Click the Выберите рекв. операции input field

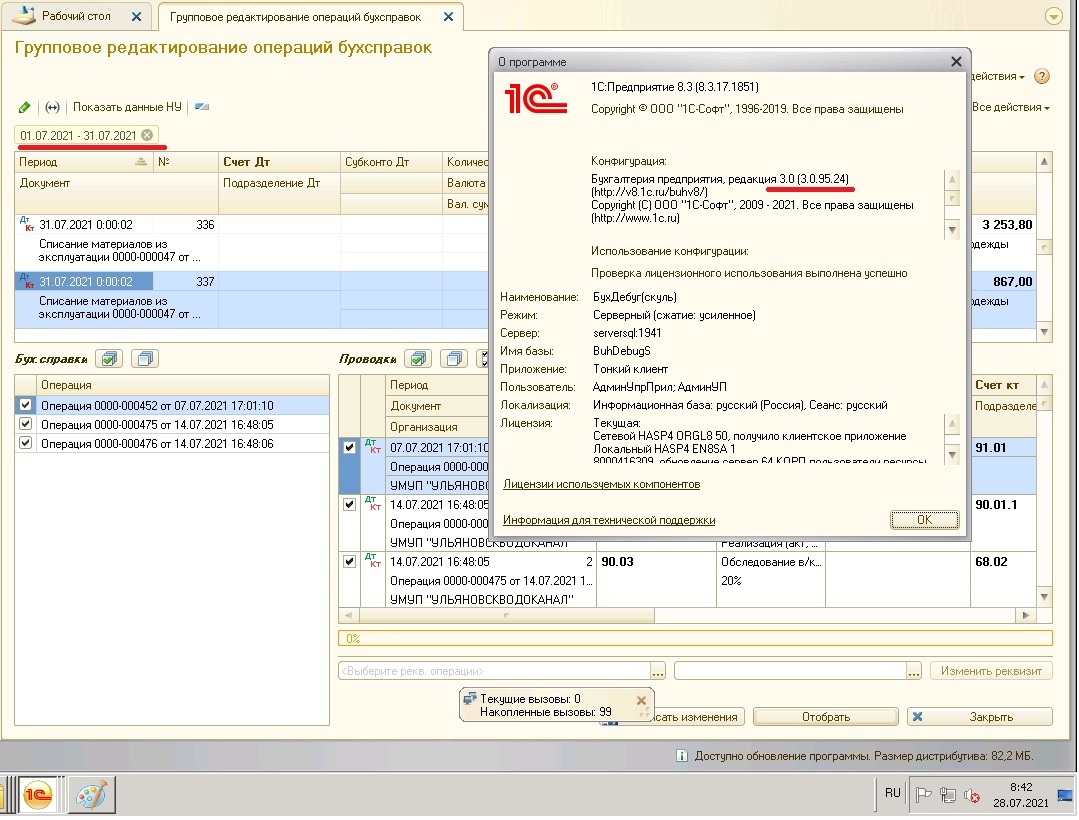coord(494,671)
